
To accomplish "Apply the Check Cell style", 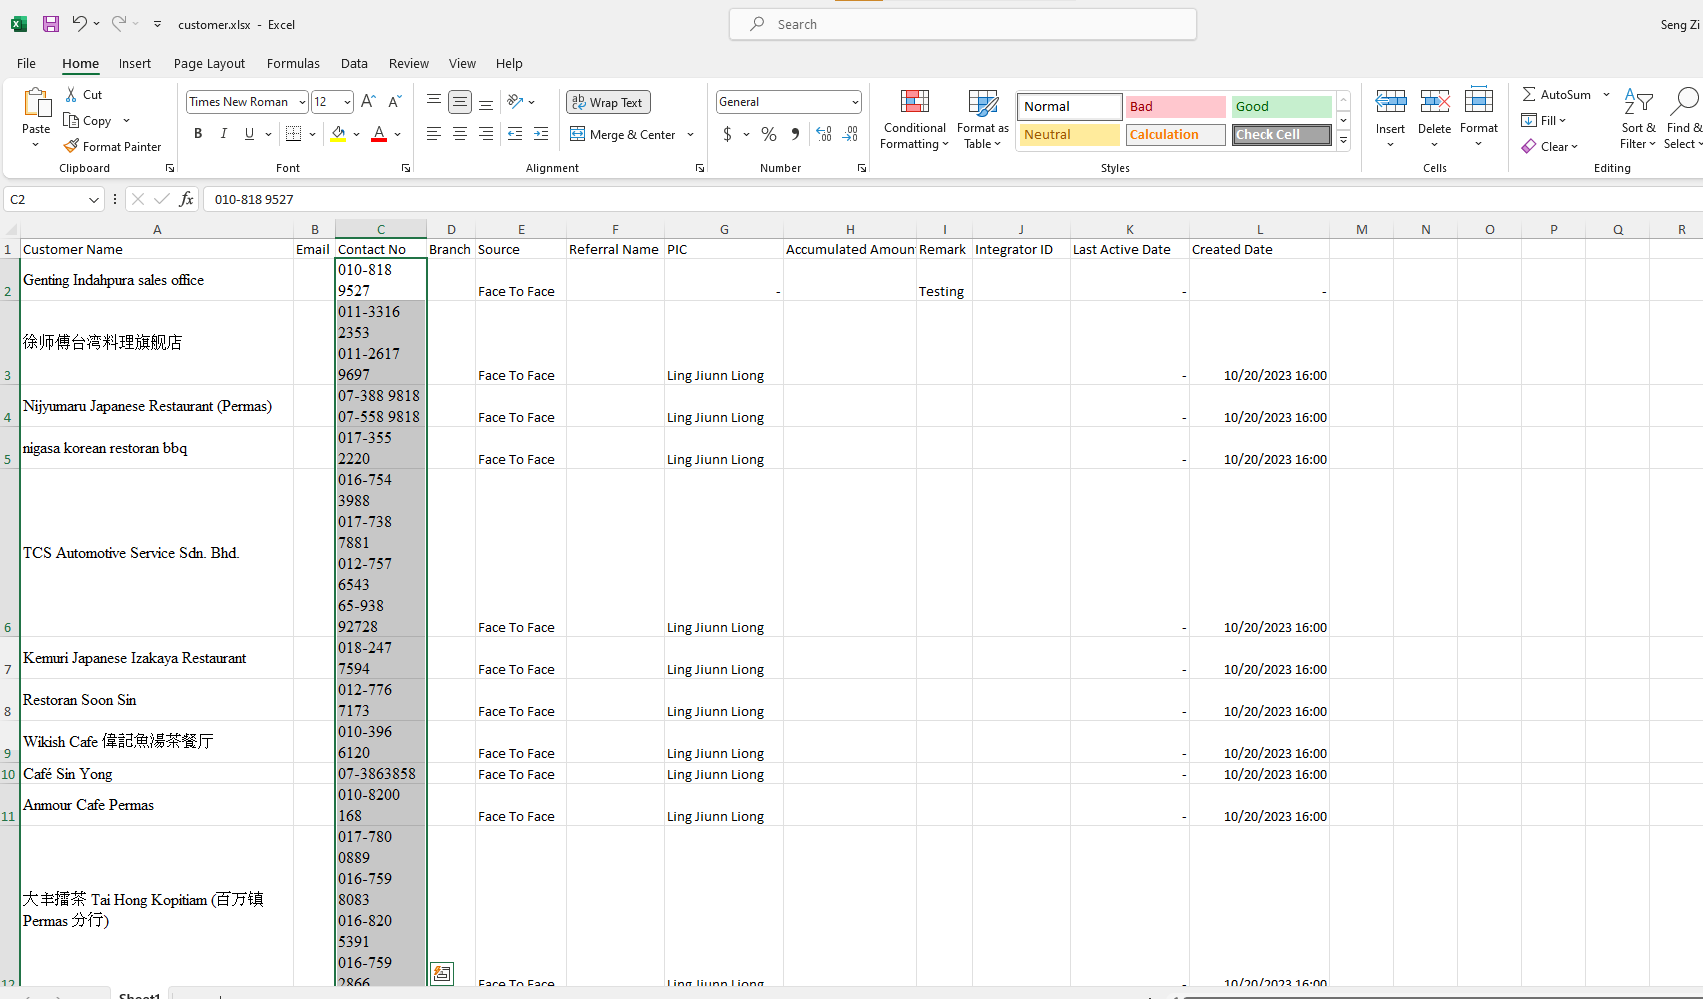I will [x=1282, y=134].
